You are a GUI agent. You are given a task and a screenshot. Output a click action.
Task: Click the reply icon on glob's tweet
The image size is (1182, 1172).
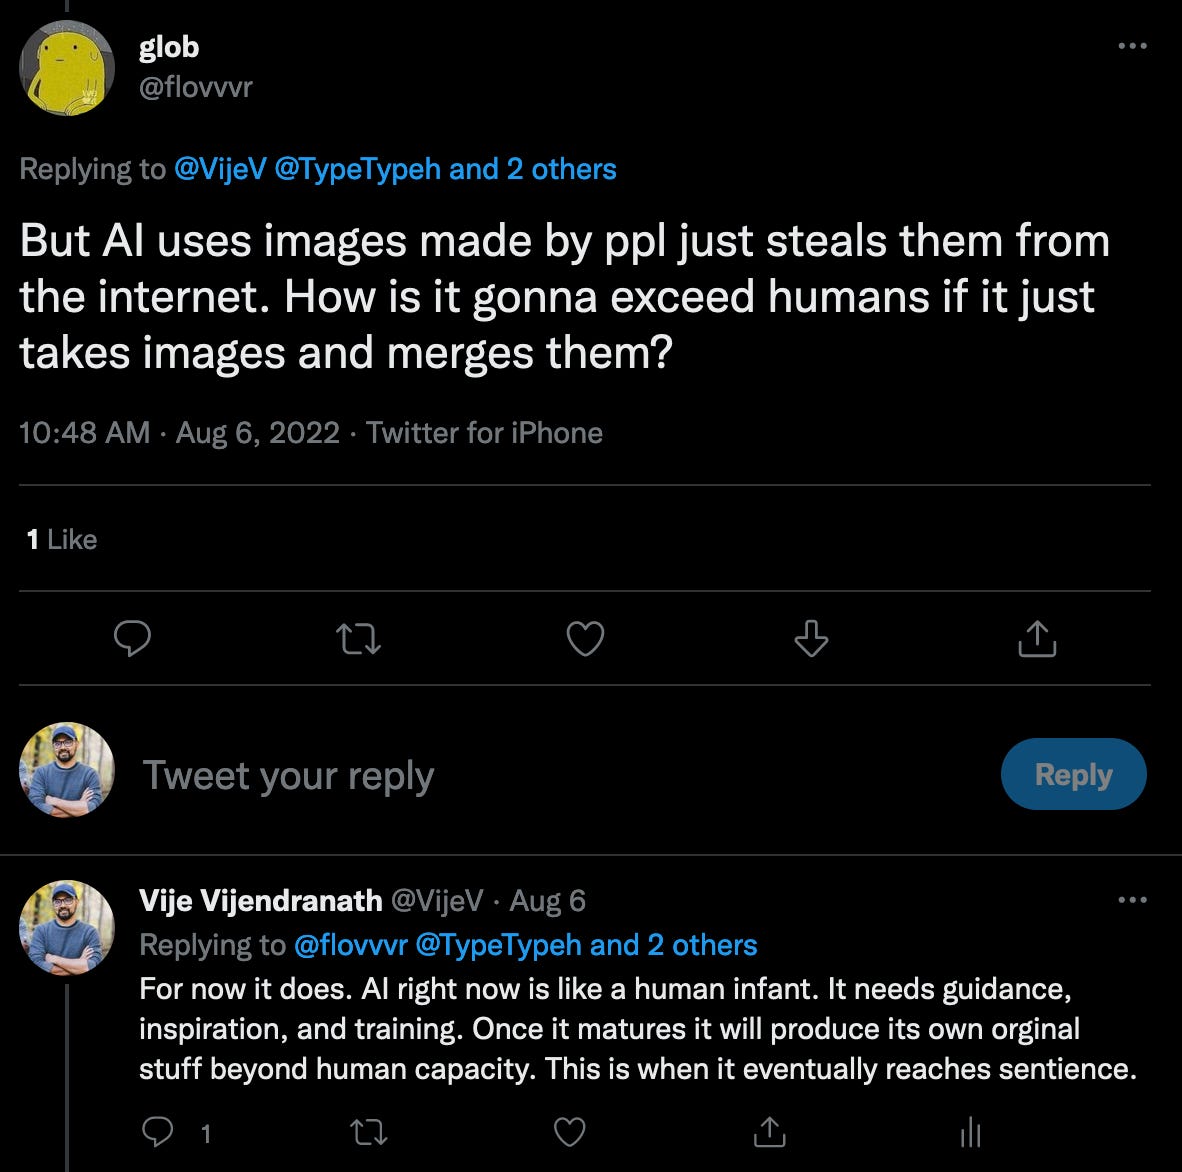132,638
